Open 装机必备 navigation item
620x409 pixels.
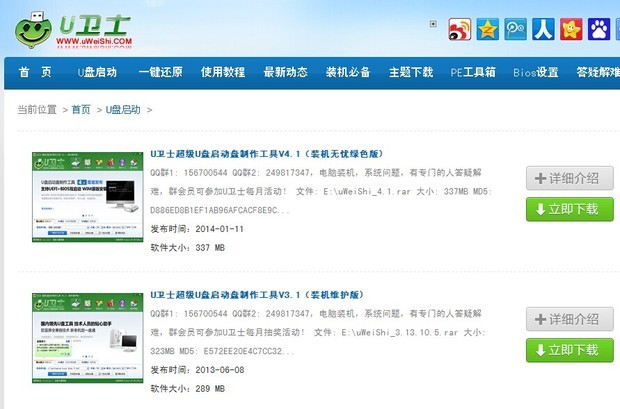pyautogui.click(x=348, y=72)
